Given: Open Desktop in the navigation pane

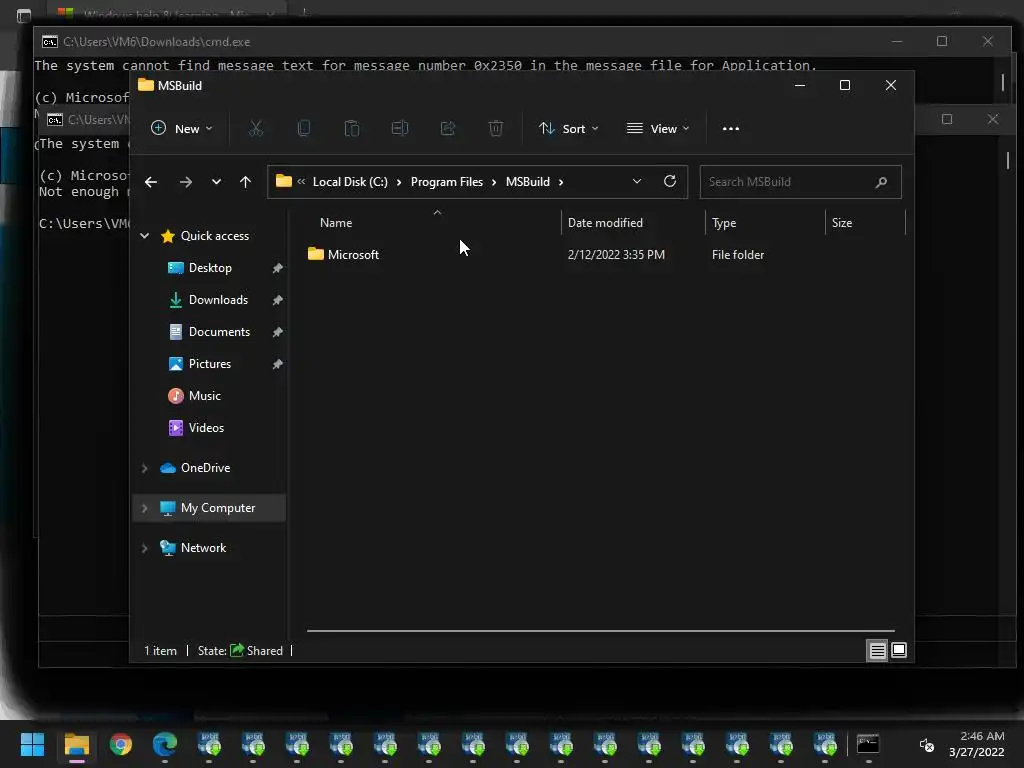Looking at the screenshot, I should click(x=210, y=268).
